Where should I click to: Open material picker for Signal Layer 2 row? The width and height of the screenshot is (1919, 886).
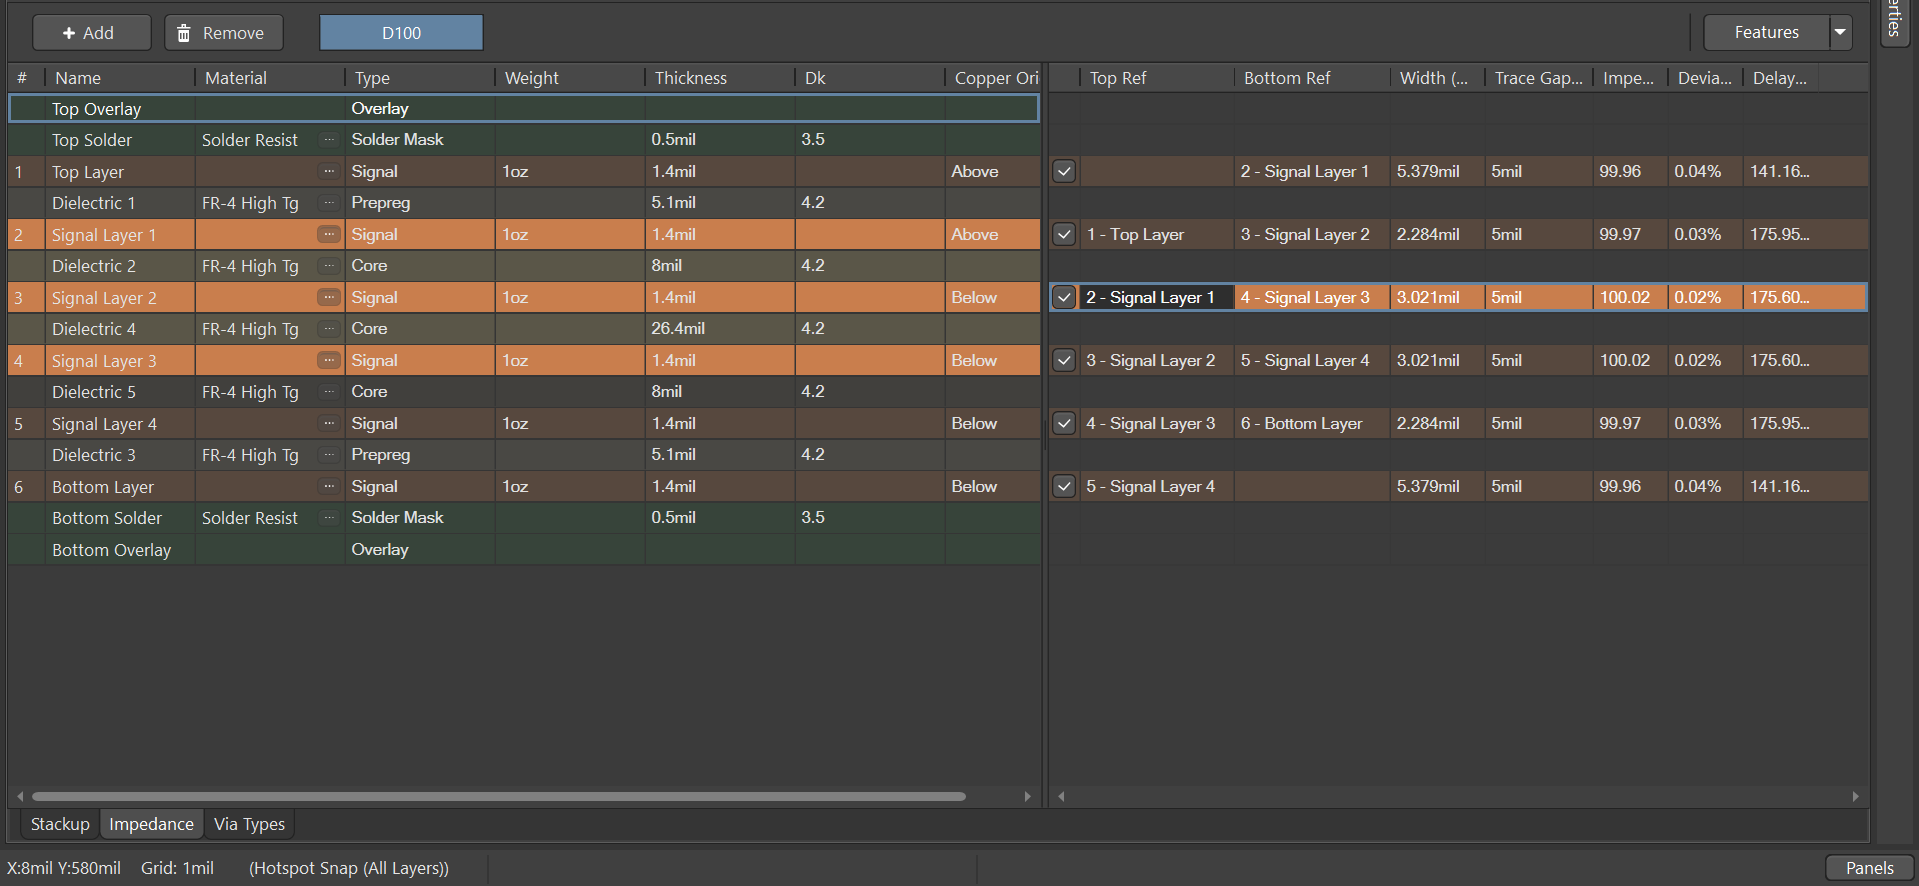click(329, 297)
